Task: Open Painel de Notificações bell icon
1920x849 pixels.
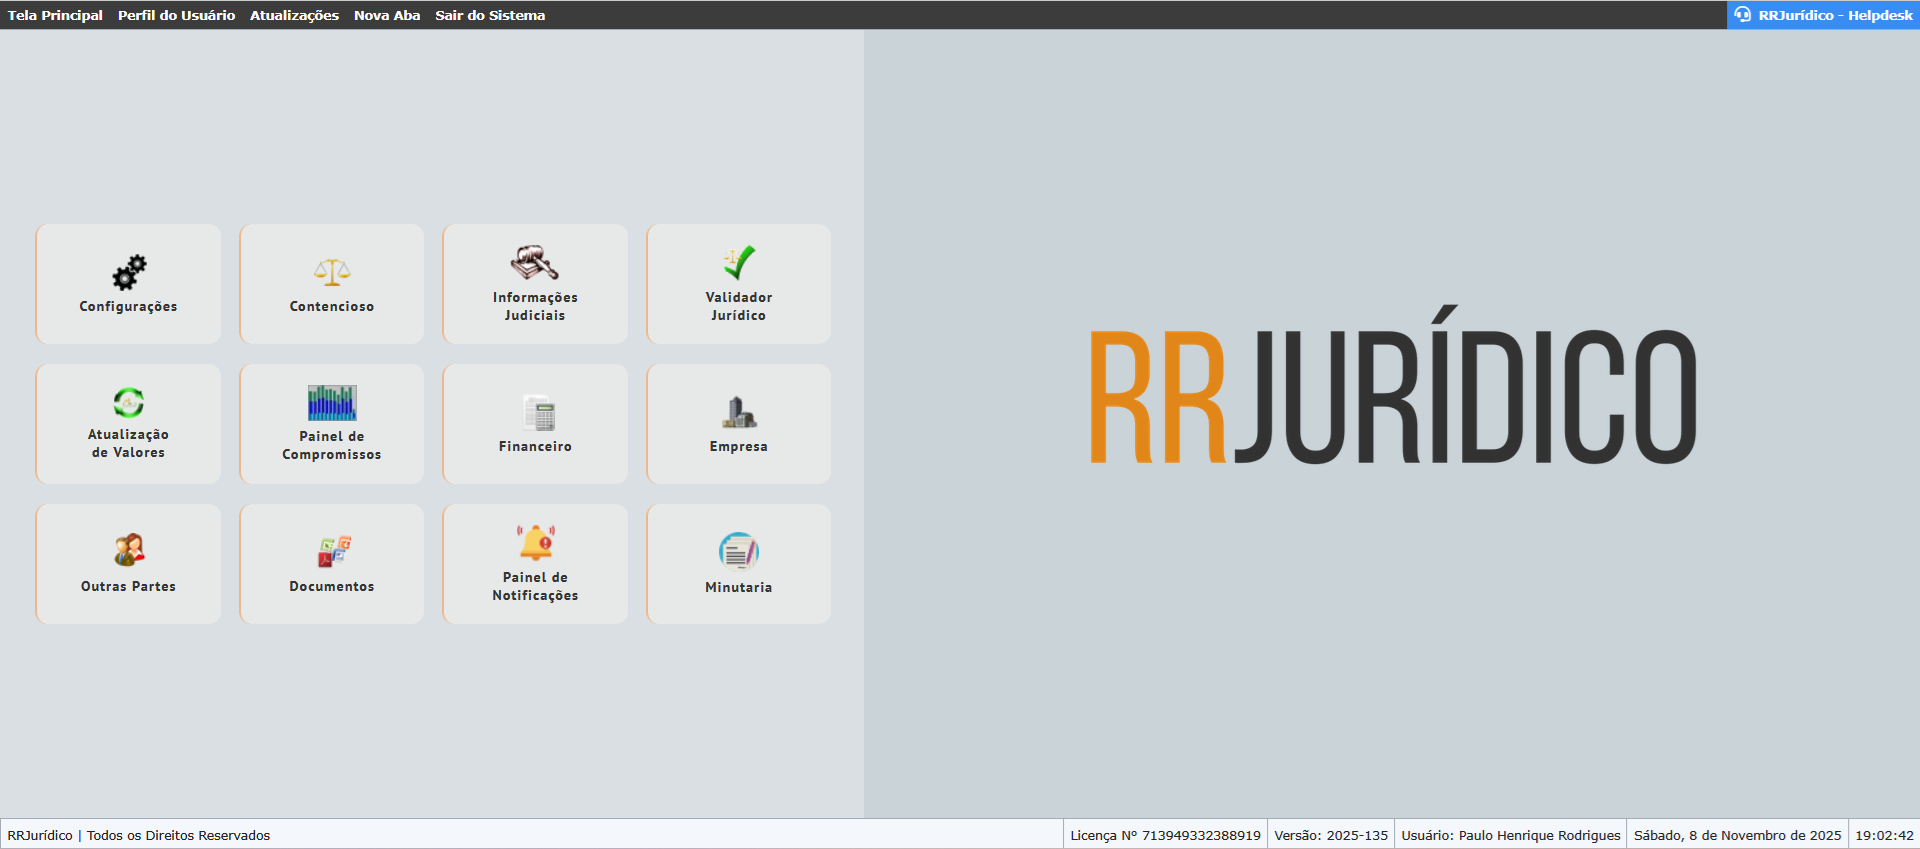Action: tap(536, 543)
